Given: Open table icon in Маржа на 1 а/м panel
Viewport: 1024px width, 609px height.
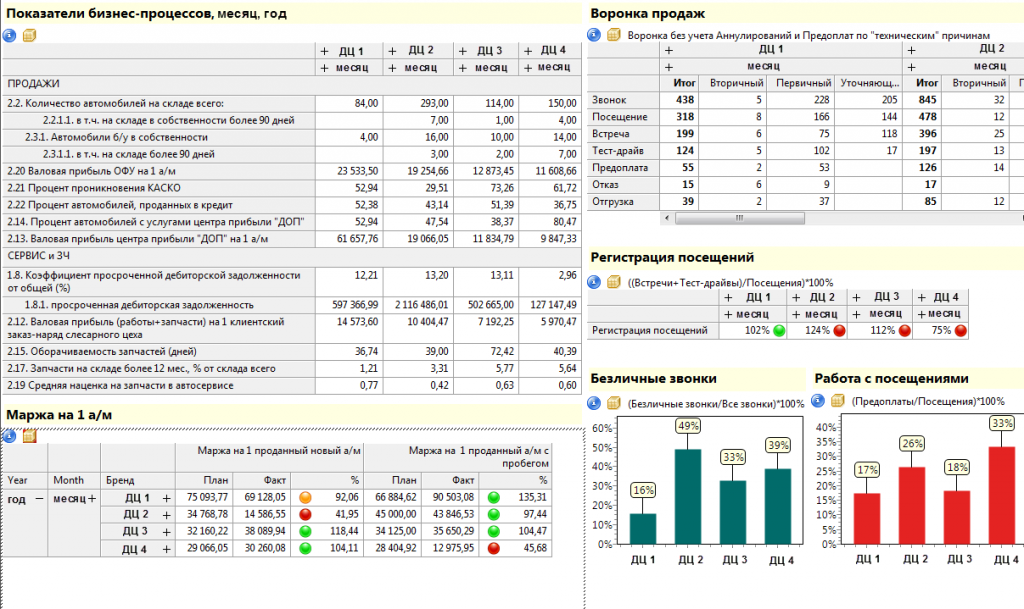Looking at the screenshot, I should [29, 435].
